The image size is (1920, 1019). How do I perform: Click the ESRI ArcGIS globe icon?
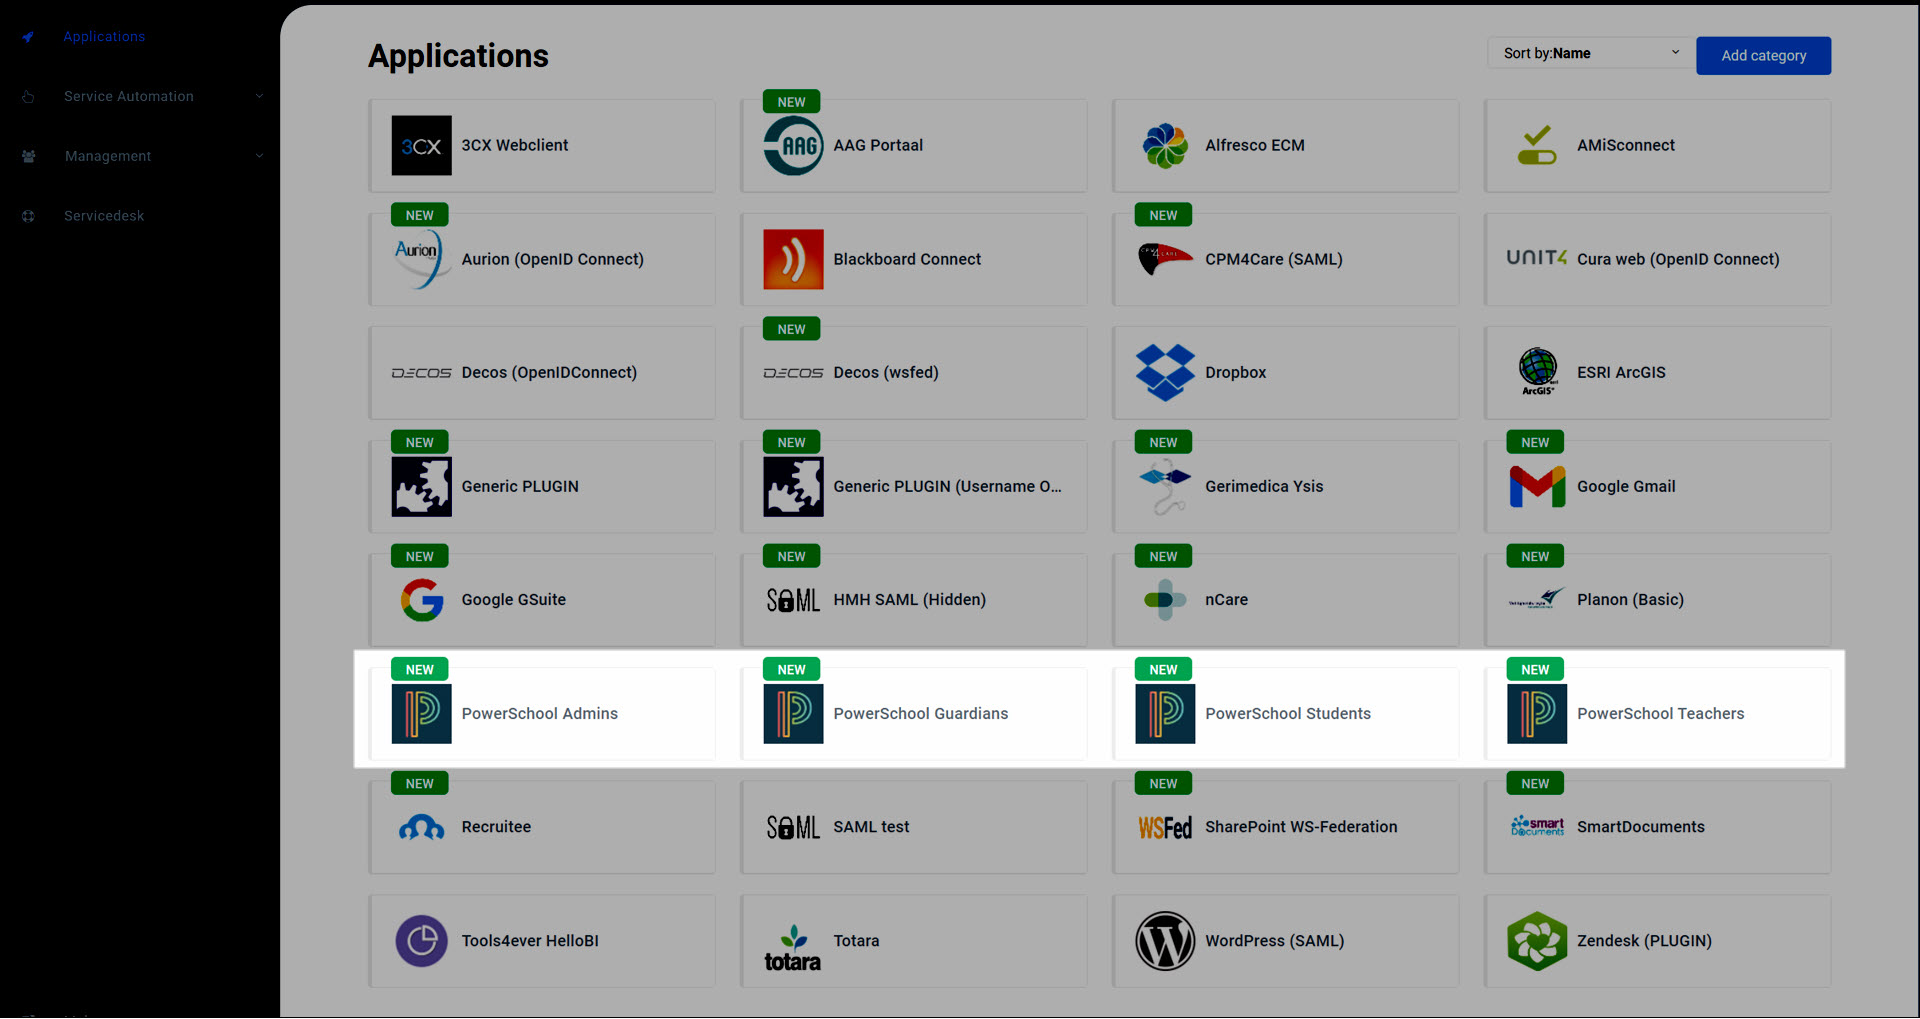(1538, 371)
